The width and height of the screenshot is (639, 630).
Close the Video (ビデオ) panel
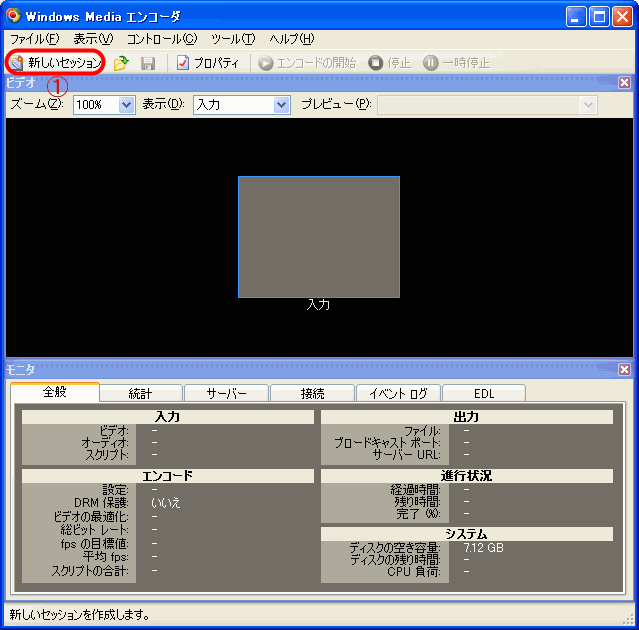click(x=624, y=83)
